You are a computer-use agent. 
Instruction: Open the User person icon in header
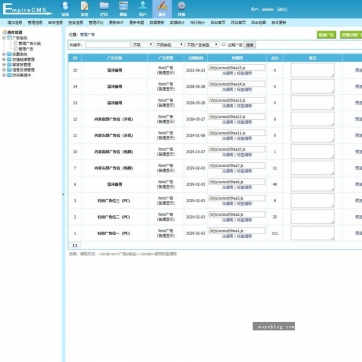click(143, 9)
